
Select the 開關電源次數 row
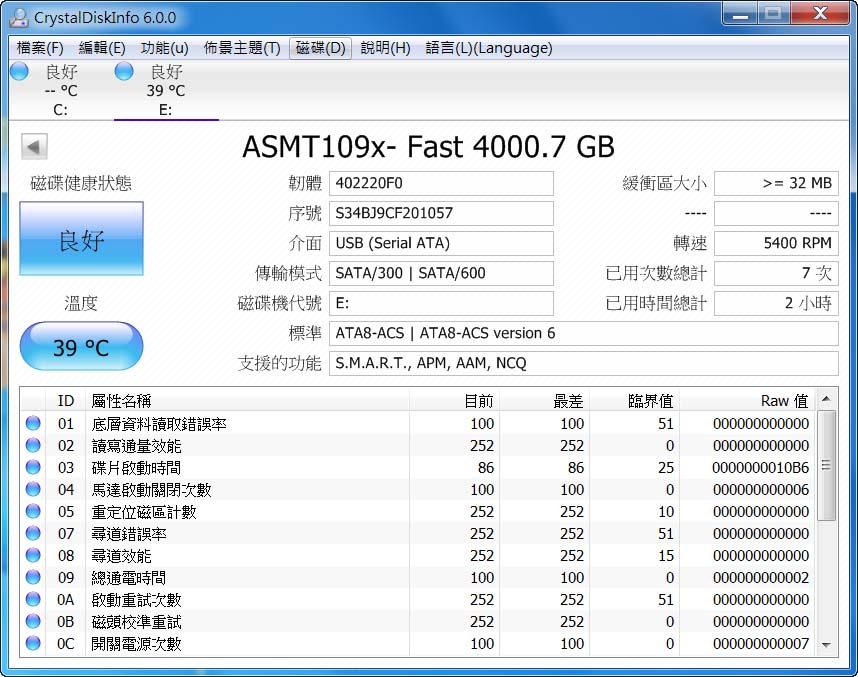pos(418,644)
